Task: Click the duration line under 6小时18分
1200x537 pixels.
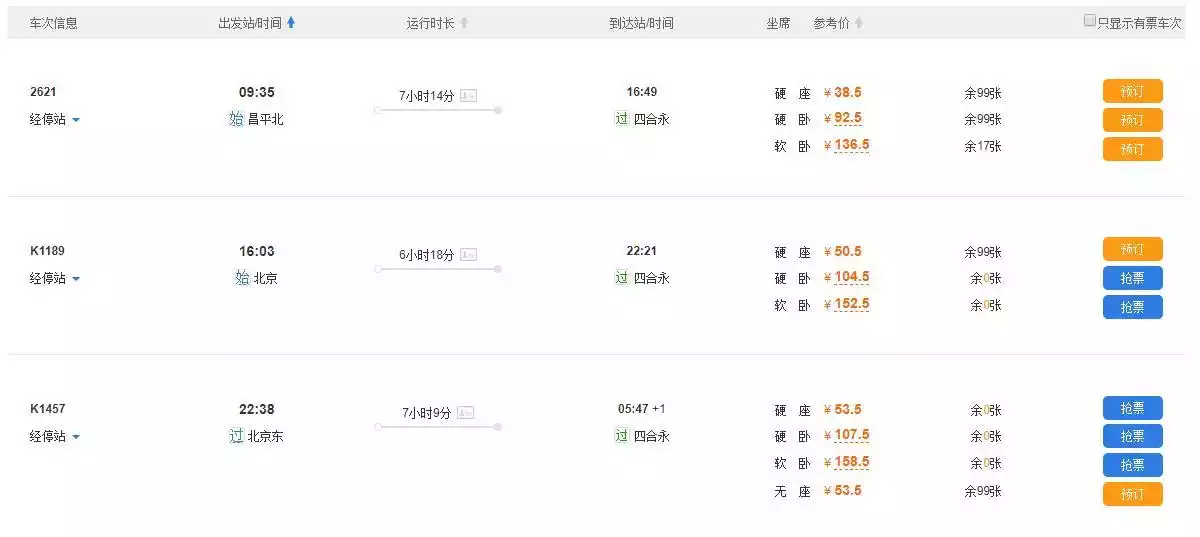Action: point(438,269)
